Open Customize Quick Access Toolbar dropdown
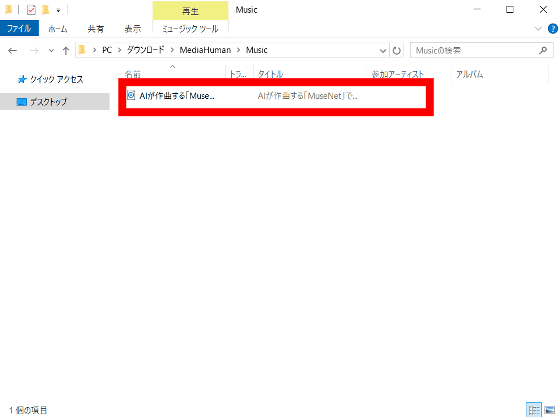Image resolution: width=560 pixels, height=417 pixels. click(x=58, y=11)
